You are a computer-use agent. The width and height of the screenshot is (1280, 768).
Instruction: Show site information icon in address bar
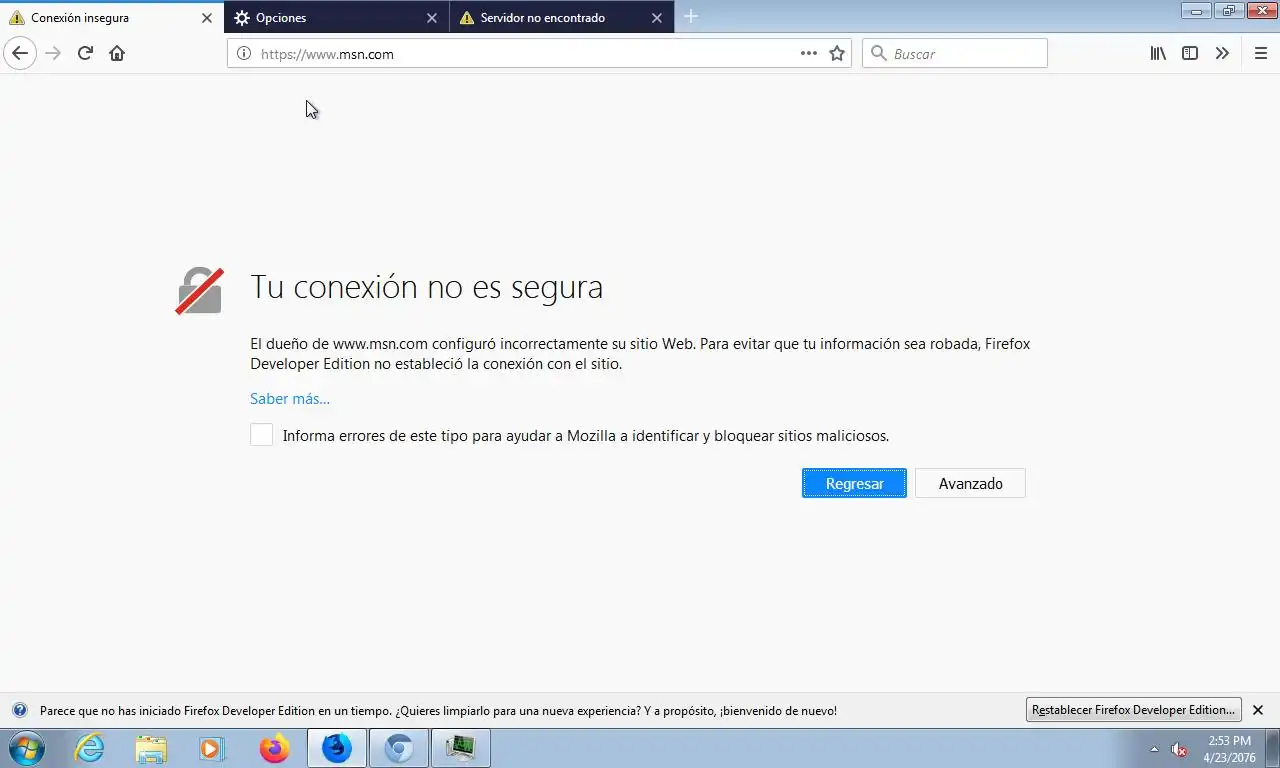(x=243, y=53)
